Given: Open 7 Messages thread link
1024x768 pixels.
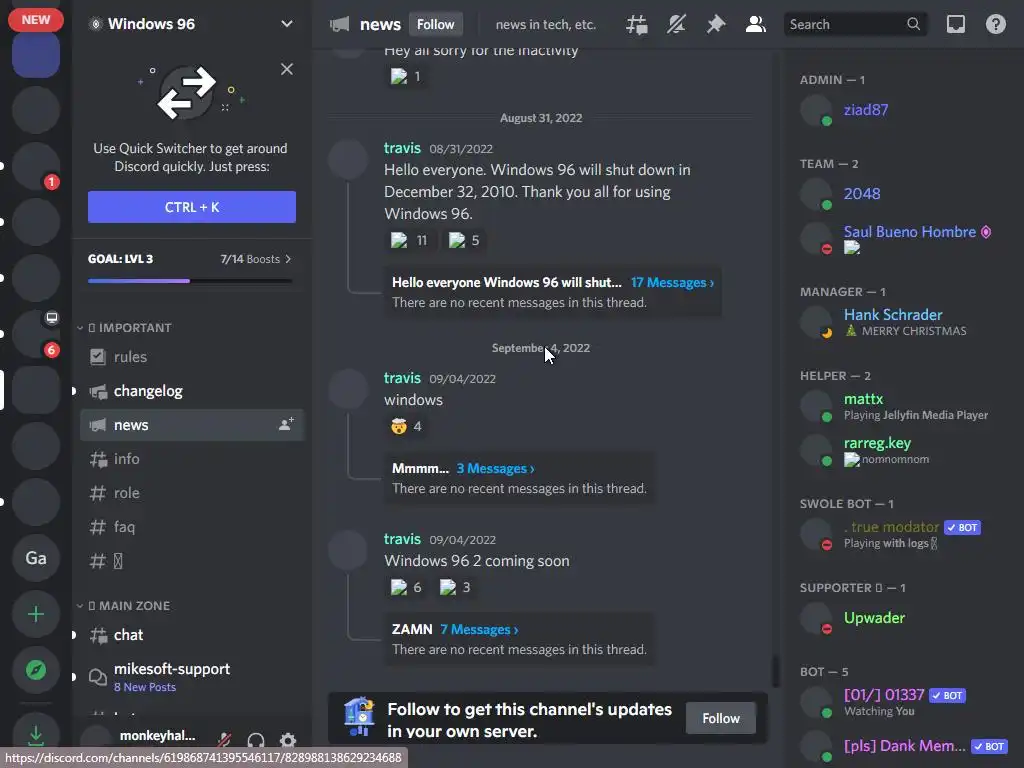Looking at the screenshot, I should (x=479, y=630).
